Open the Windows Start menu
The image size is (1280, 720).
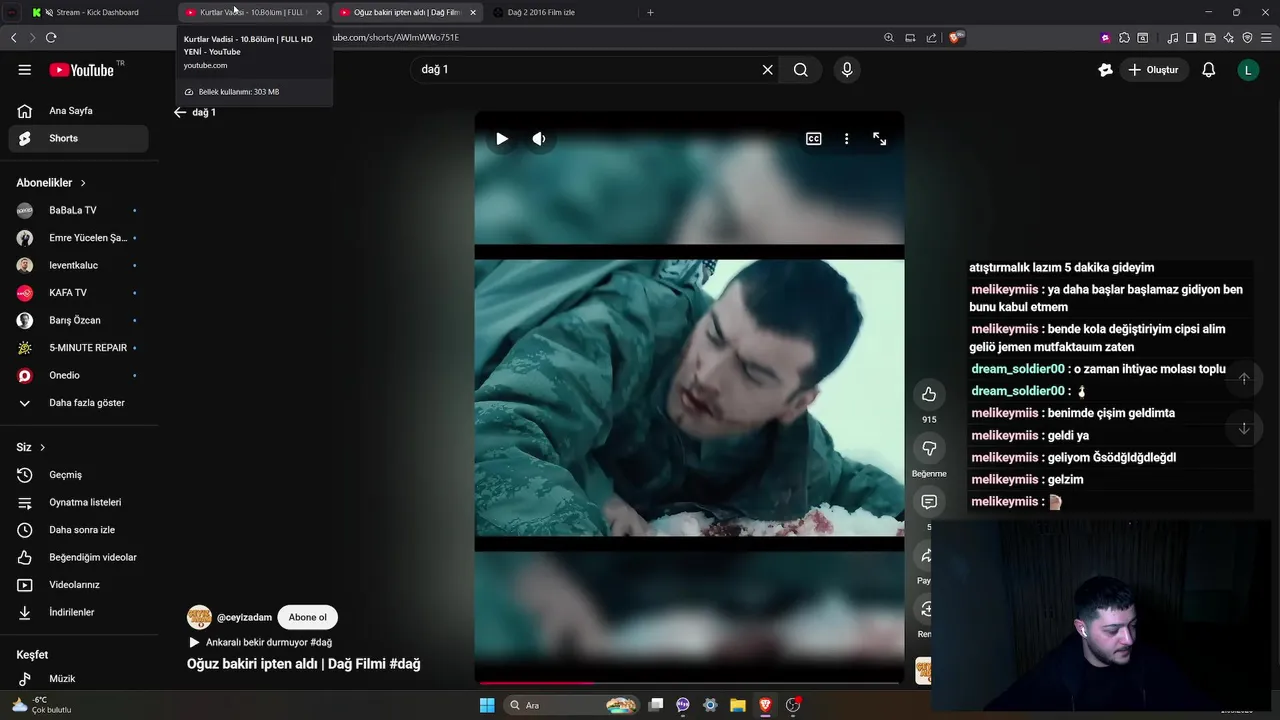487,705
